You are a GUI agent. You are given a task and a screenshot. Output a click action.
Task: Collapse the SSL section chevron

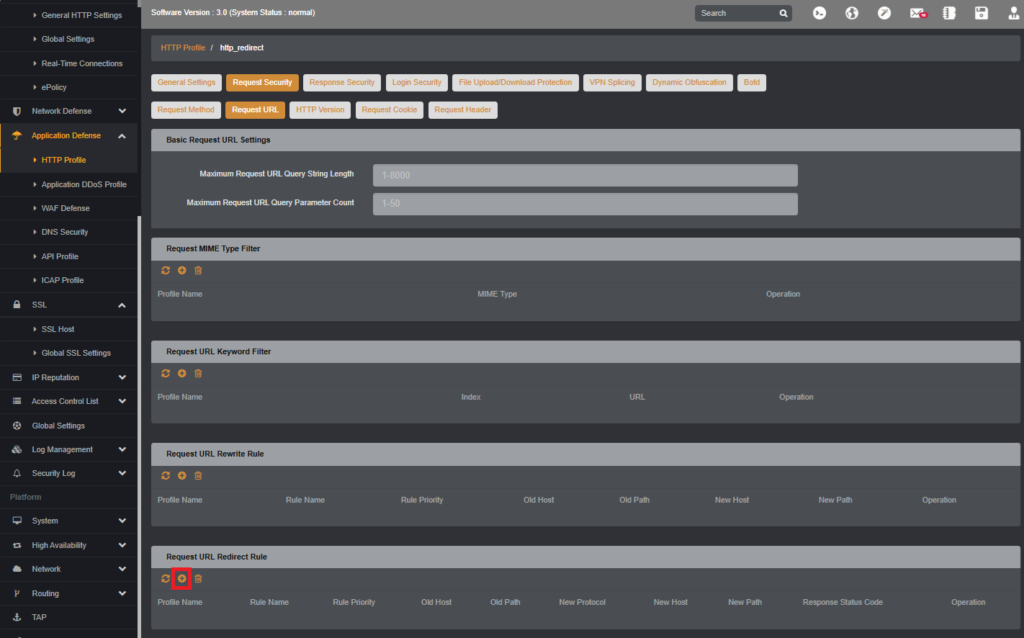pyautogui.click(x=122, y=305)
